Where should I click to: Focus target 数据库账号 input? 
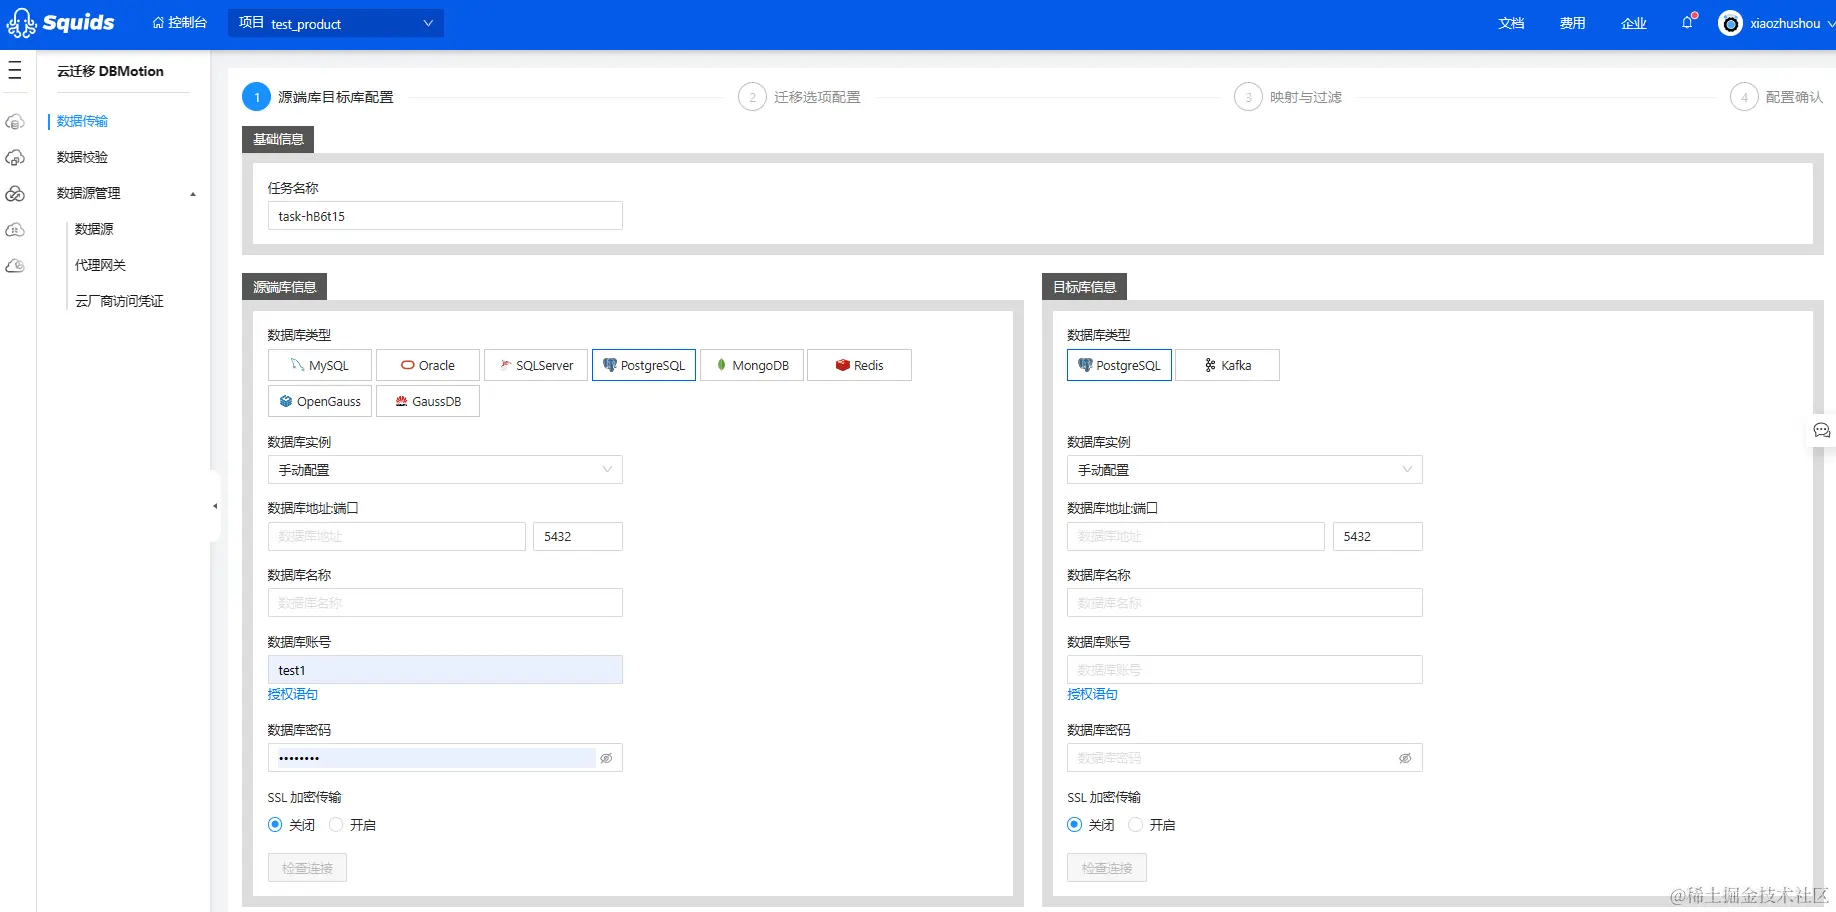pyautogui.click(x=1245, y=670)
